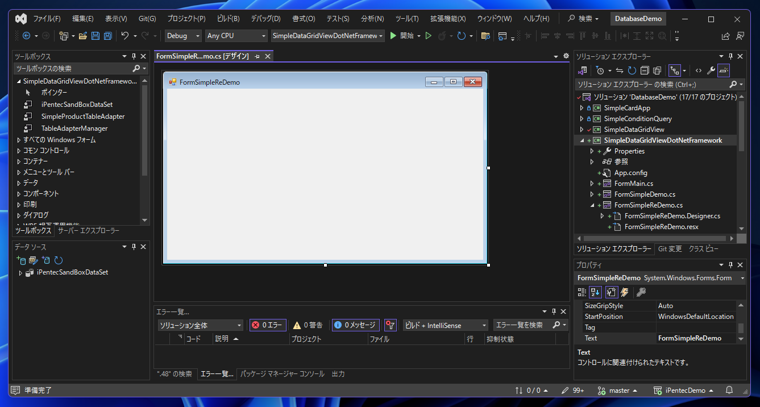Open パッケージ マネージャー コンソール tab
Image resolution: width=760 pixels, height=407 pixels.
[x=283, y=374]
